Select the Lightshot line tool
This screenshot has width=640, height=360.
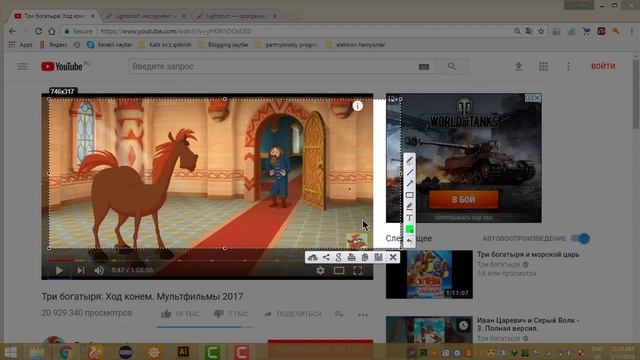(x=409, y=172)
